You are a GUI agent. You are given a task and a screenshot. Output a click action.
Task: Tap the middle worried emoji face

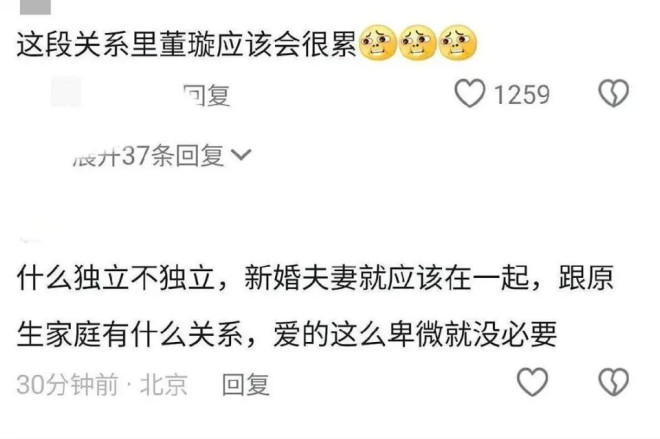coord(417,43)
